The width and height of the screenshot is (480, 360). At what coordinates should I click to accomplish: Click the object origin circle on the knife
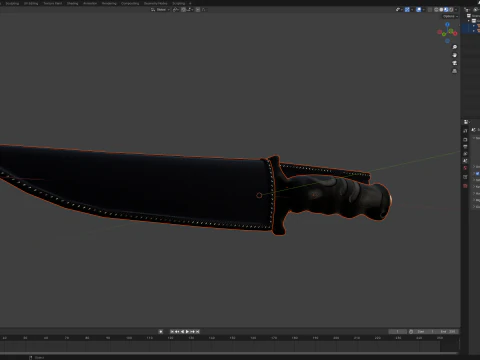[259, 195]
